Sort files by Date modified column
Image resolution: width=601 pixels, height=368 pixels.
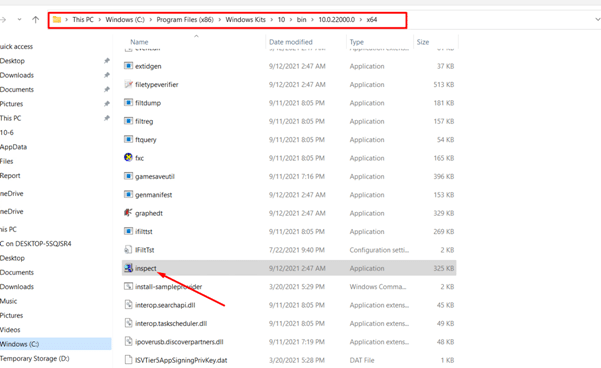click(291, 42)
